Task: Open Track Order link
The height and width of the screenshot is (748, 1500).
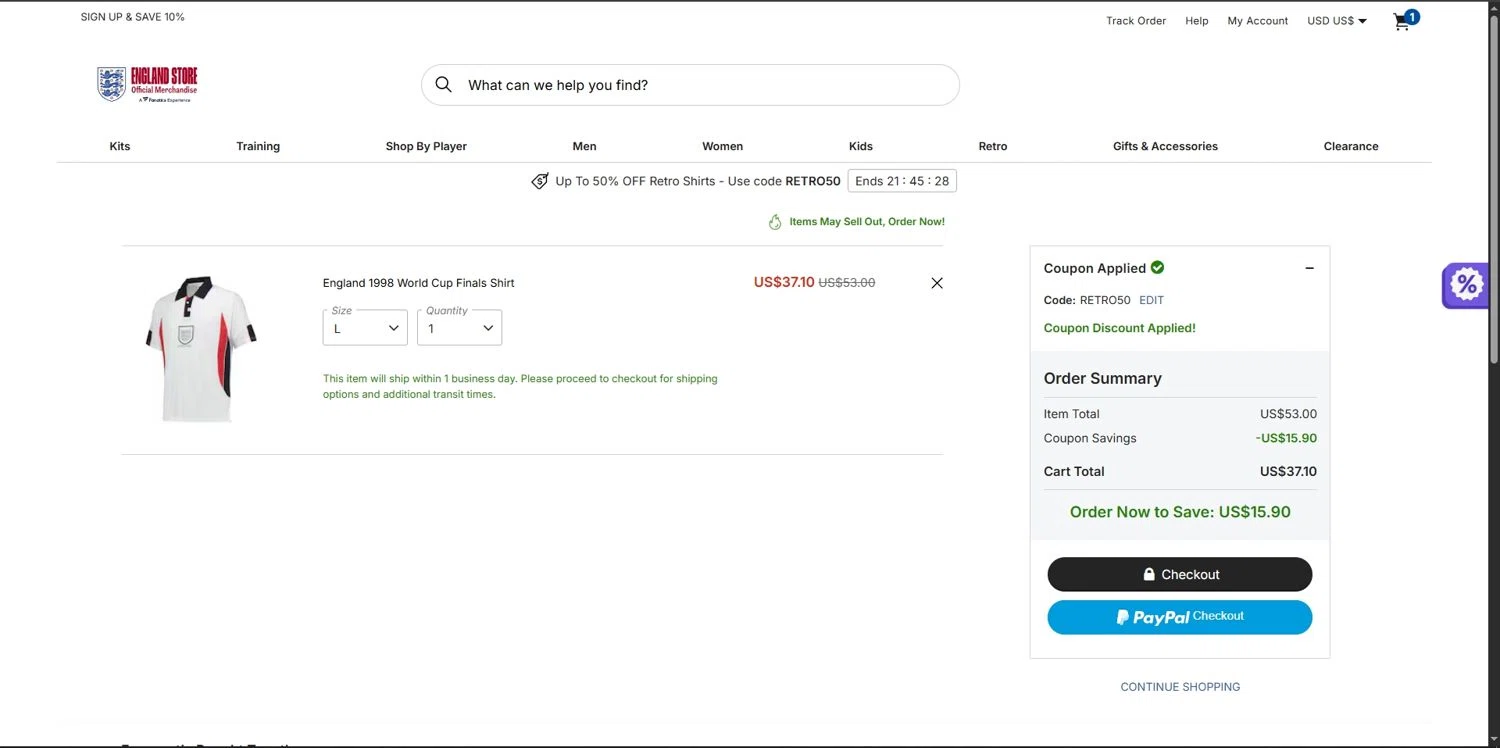Action: 1136,21
